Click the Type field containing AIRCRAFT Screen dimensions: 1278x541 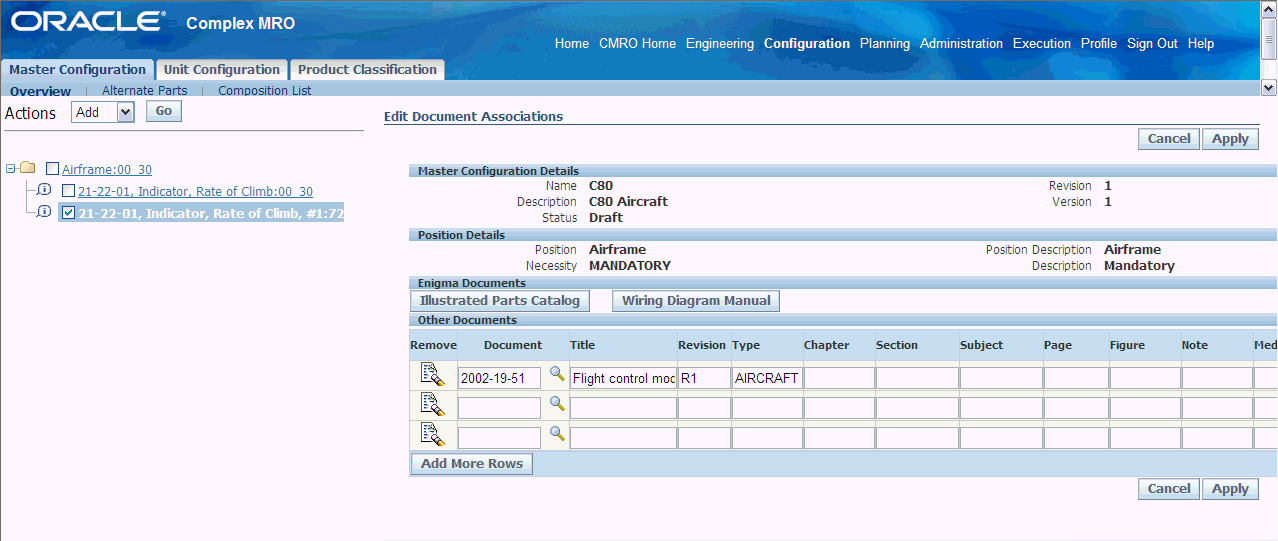(x=767, y=378)
